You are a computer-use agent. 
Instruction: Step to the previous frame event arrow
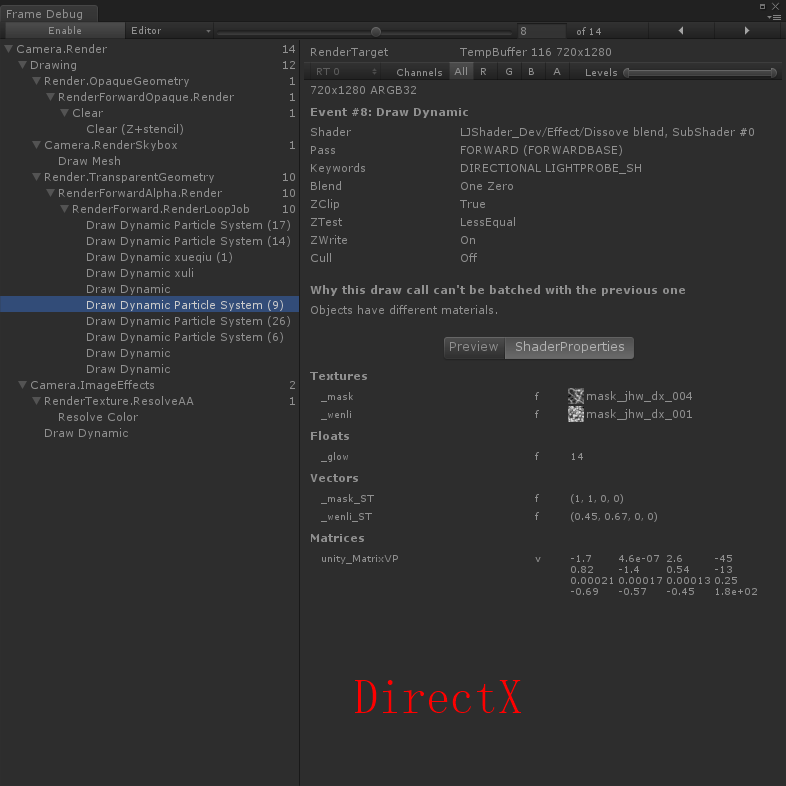pos(681,31)
